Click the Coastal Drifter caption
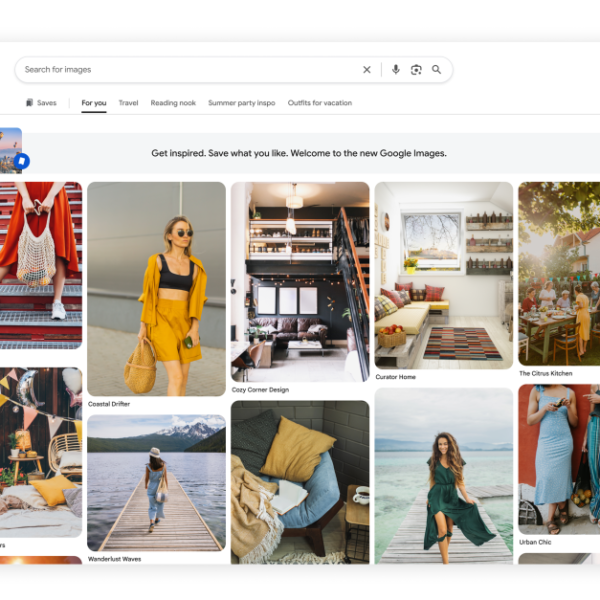Screen dimensions: 600x600 (x=109, y=404)
